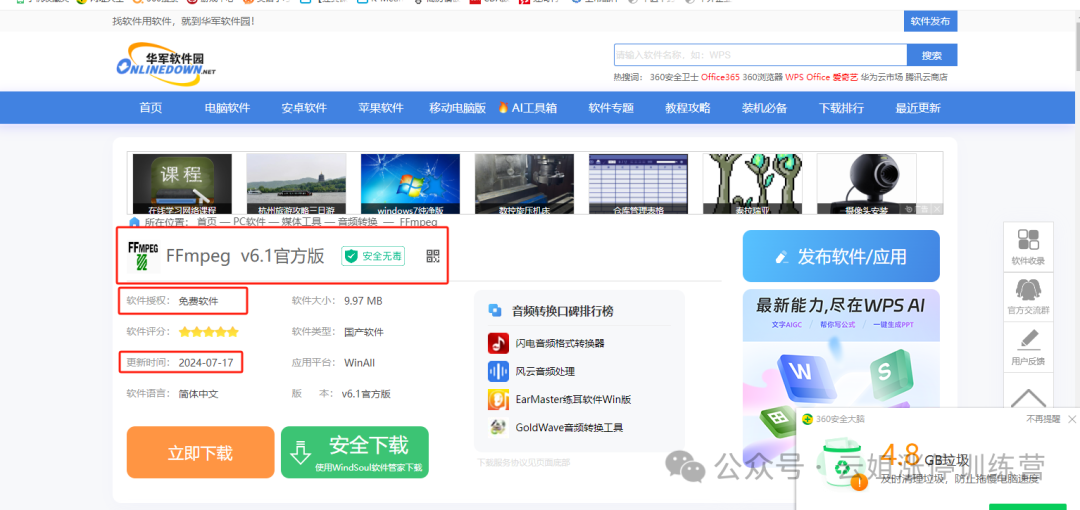Open the 用户反馈 sidebar icon
This screenshot has width=1080, height=510.
(1028, 347)
